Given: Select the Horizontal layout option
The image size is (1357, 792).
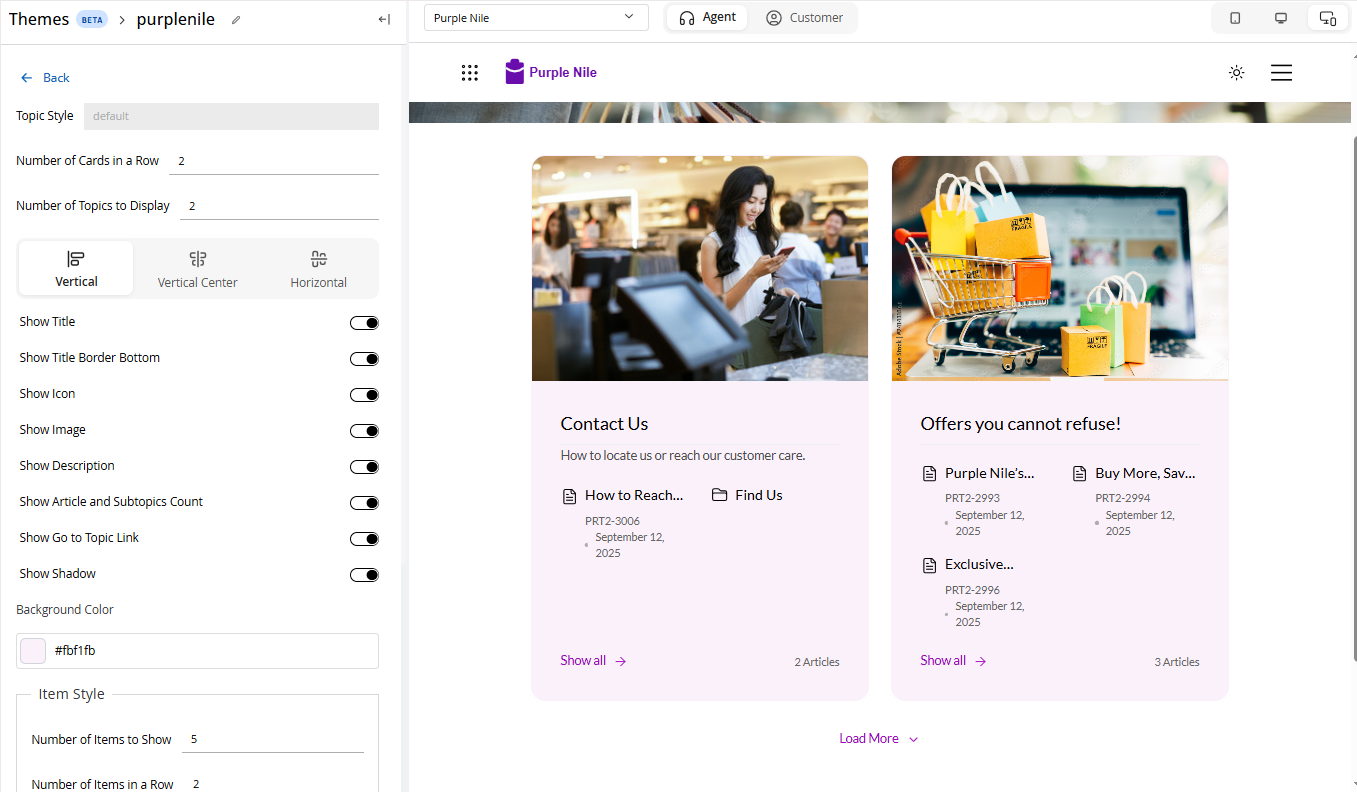Looking at the screenshot, I should click(318, 269).
